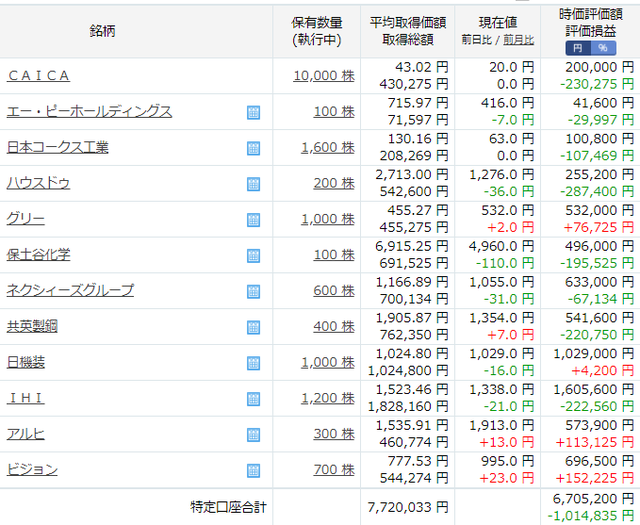Open the ネクシィーズグループ stock link
This screenshot has width=640, height=525.
click(x=70, y=291)
